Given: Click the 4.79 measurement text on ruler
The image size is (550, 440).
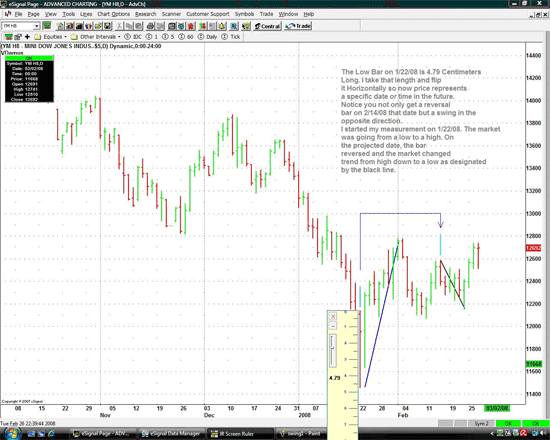Looking at the screenshot, I should coord(335,378).
